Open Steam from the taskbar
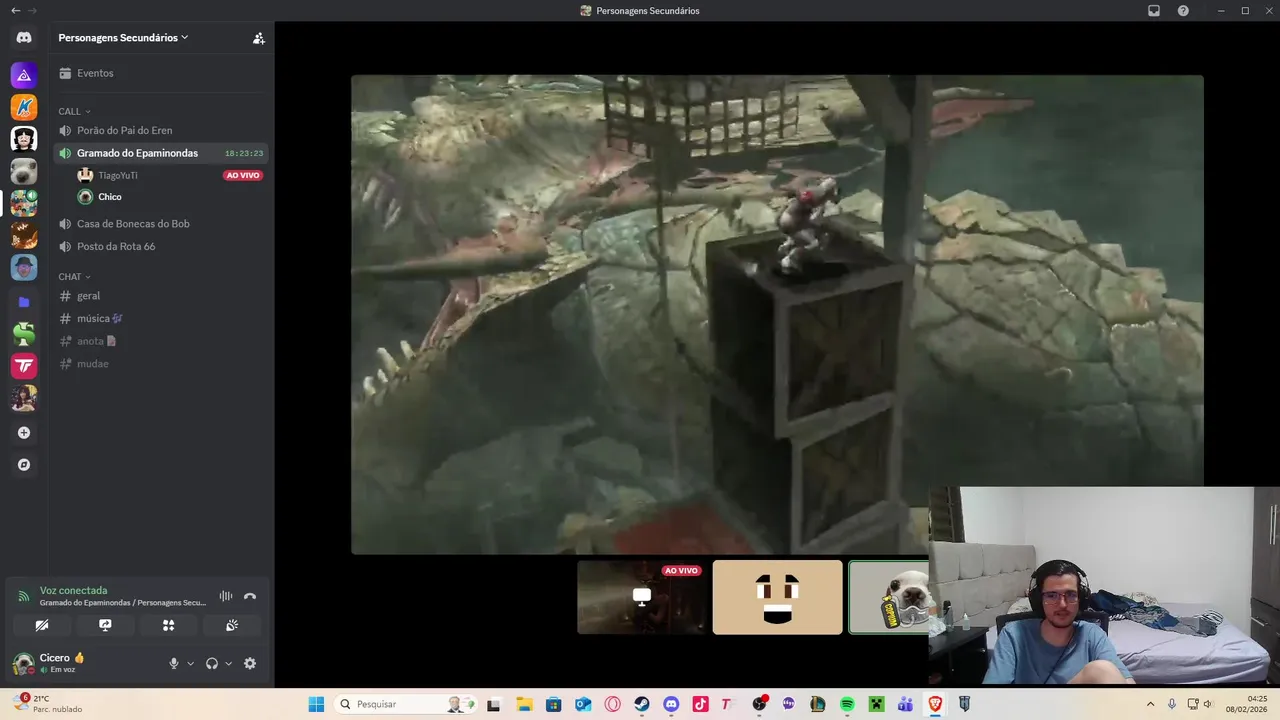The width and height of the screenshot is (1280, 720). 641,704
